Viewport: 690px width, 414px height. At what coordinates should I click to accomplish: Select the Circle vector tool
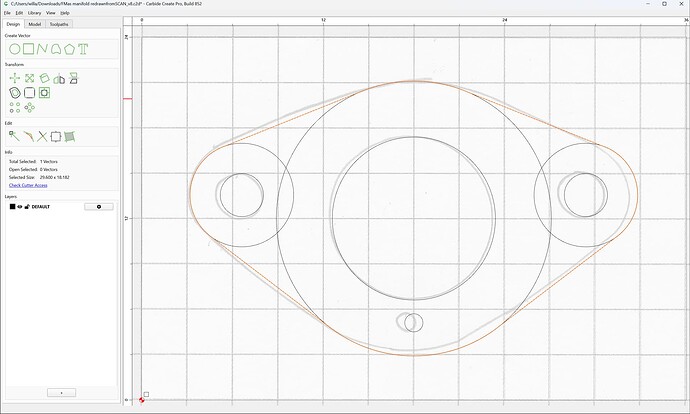click(x=15, y=49)
